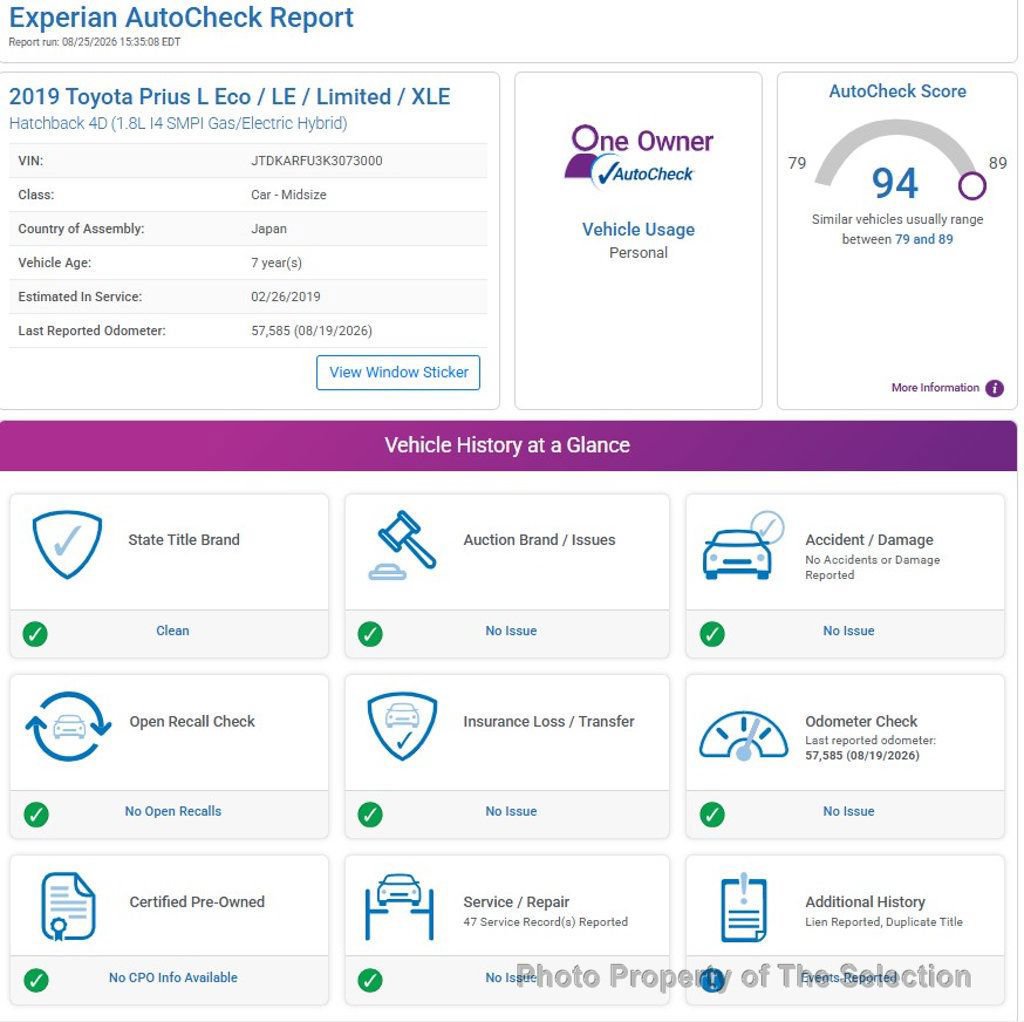Click 'between 79 and 89' range text
1024x1022 pixels.
point(897,239)
